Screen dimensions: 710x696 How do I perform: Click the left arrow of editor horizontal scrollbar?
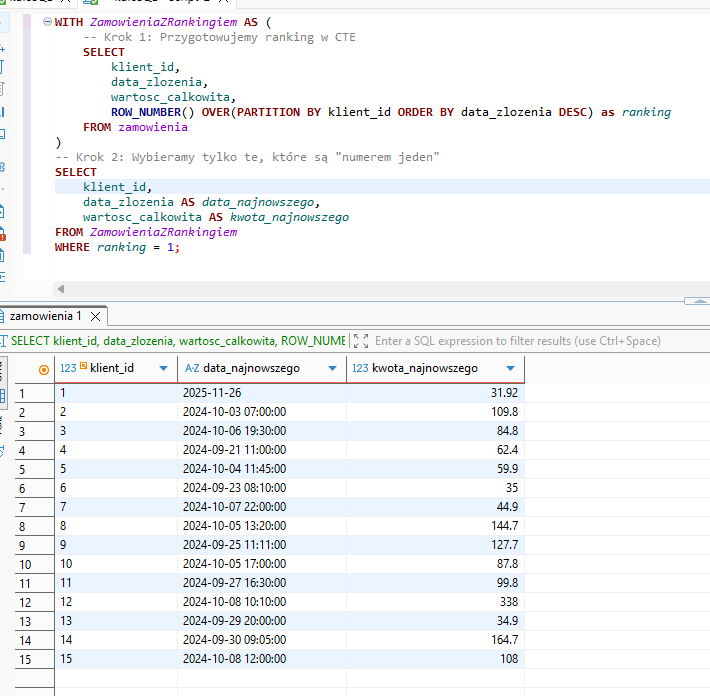(x=61, y=288)
